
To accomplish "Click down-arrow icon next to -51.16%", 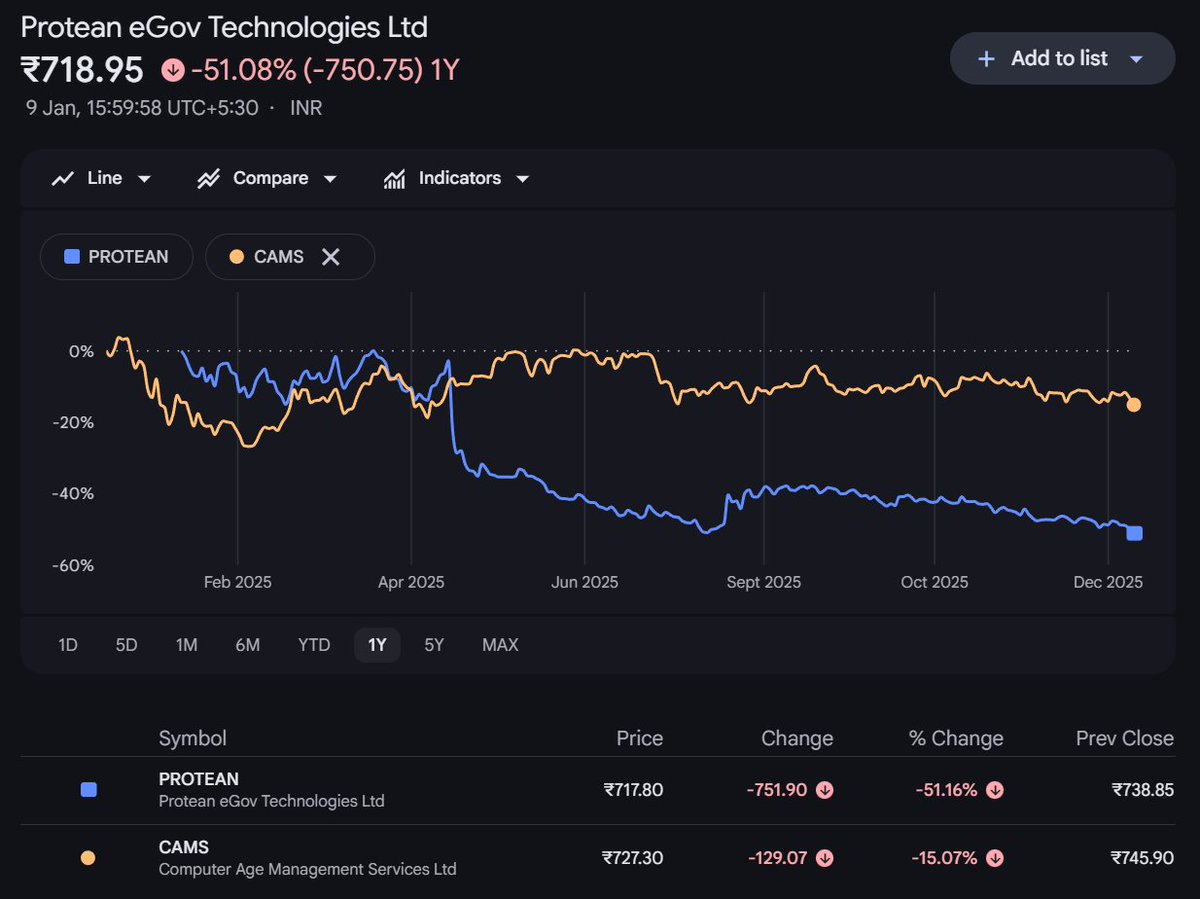I will tap(995, 790).
